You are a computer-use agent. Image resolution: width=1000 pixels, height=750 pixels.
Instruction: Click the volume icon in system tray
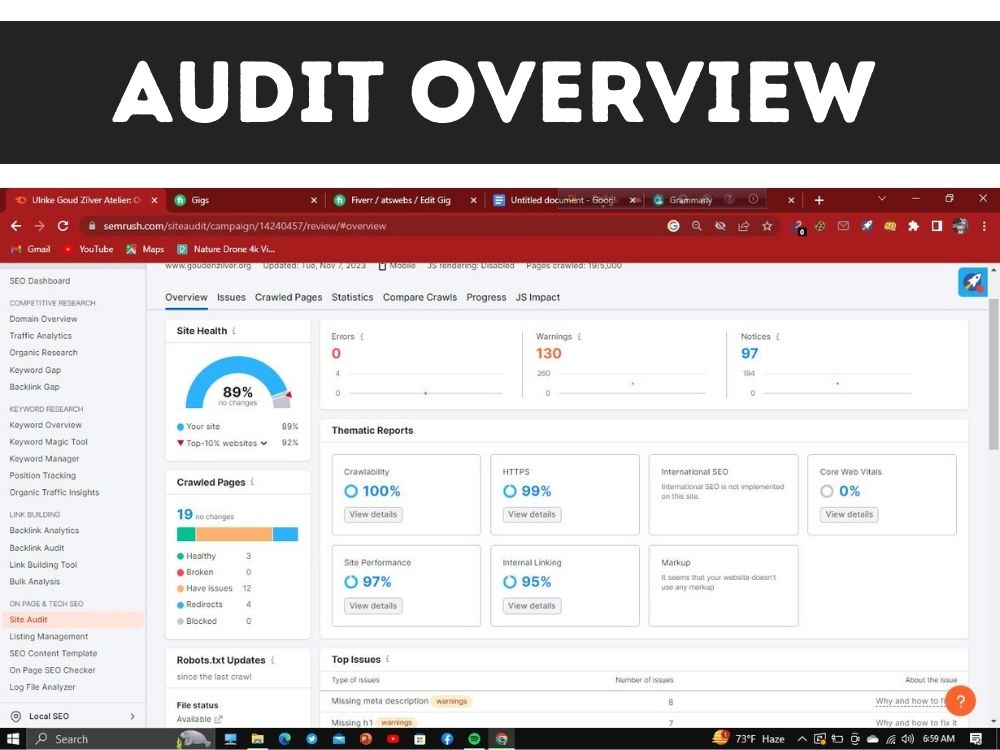(x=908, y=739)
